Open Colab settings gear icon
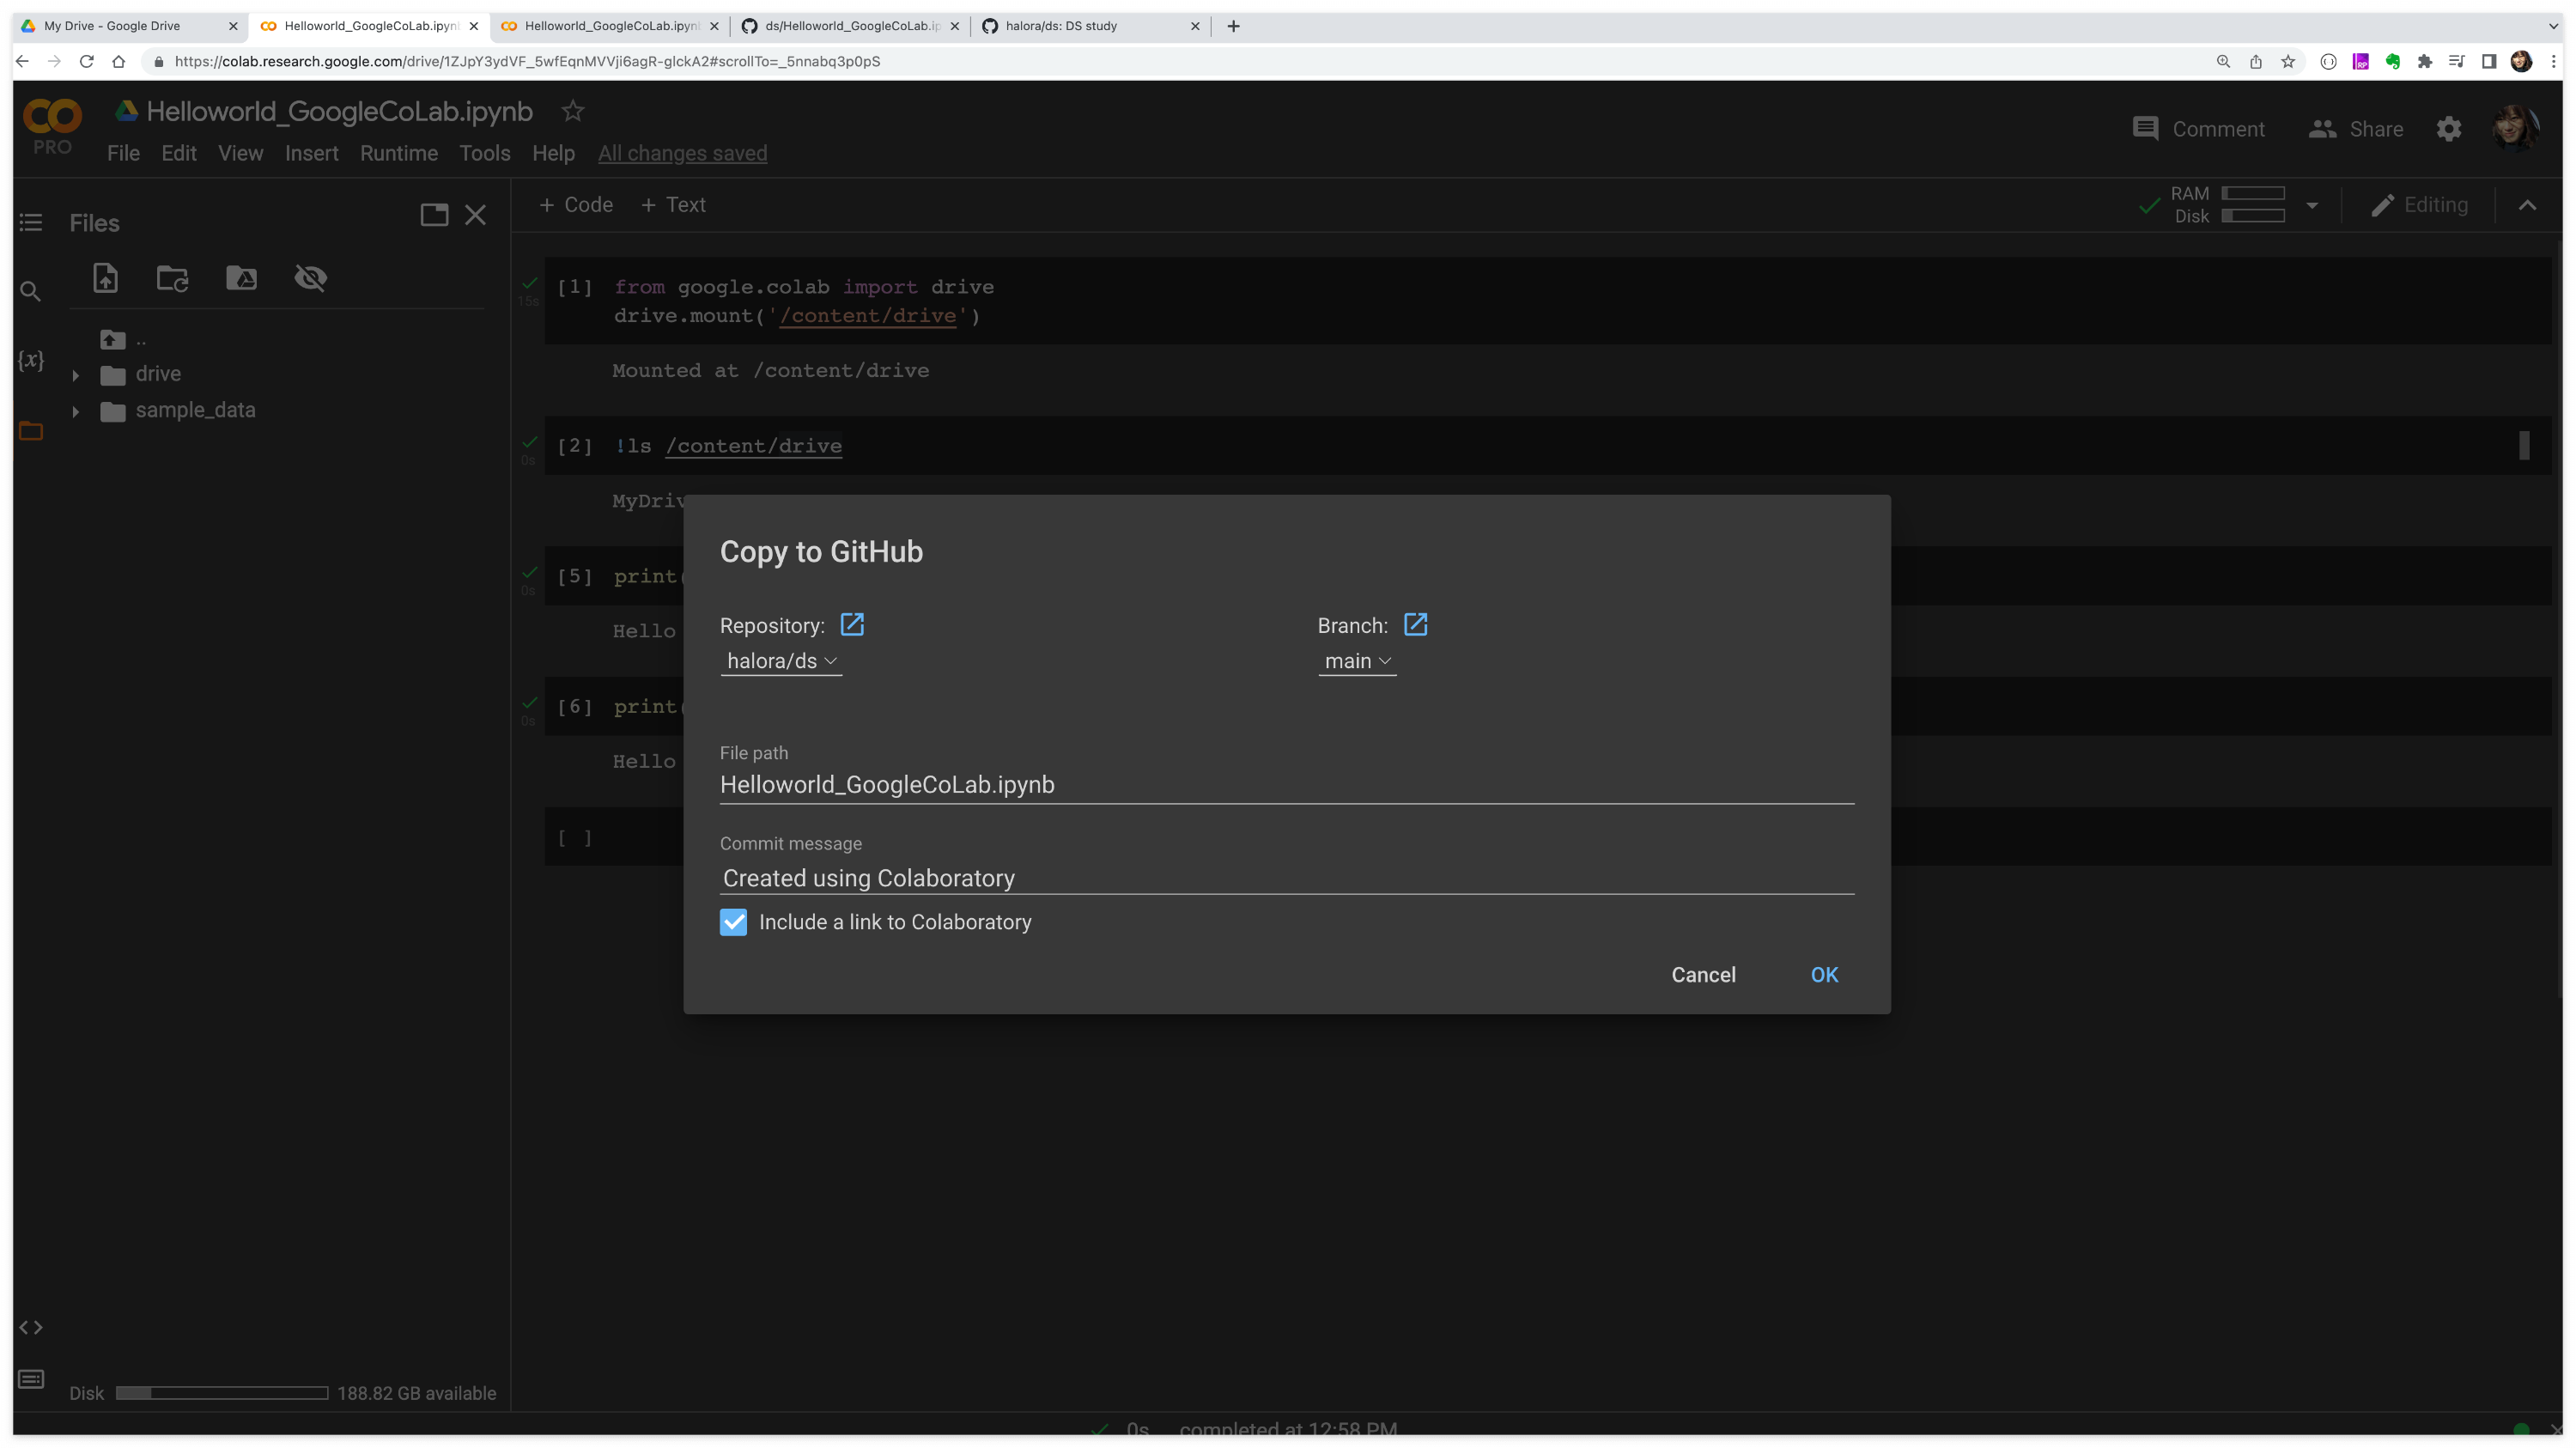This screenshot has width=2576, height=1448. point(2449,129)
